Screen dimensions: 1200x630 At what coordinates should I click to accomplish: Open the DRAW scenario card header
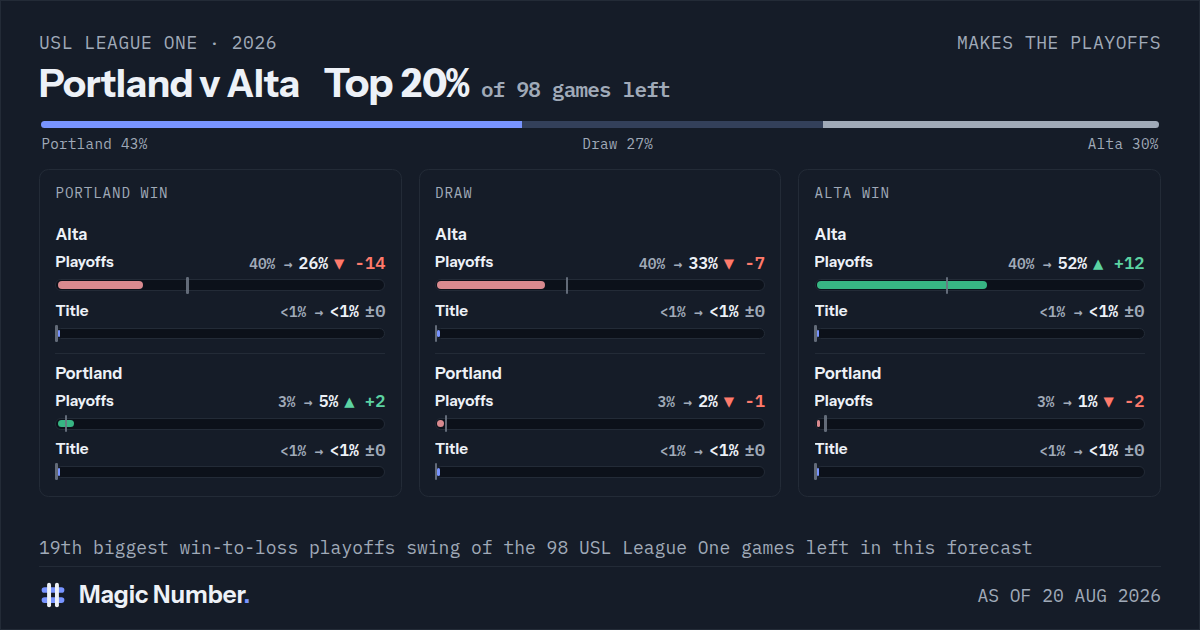[454, 193]
